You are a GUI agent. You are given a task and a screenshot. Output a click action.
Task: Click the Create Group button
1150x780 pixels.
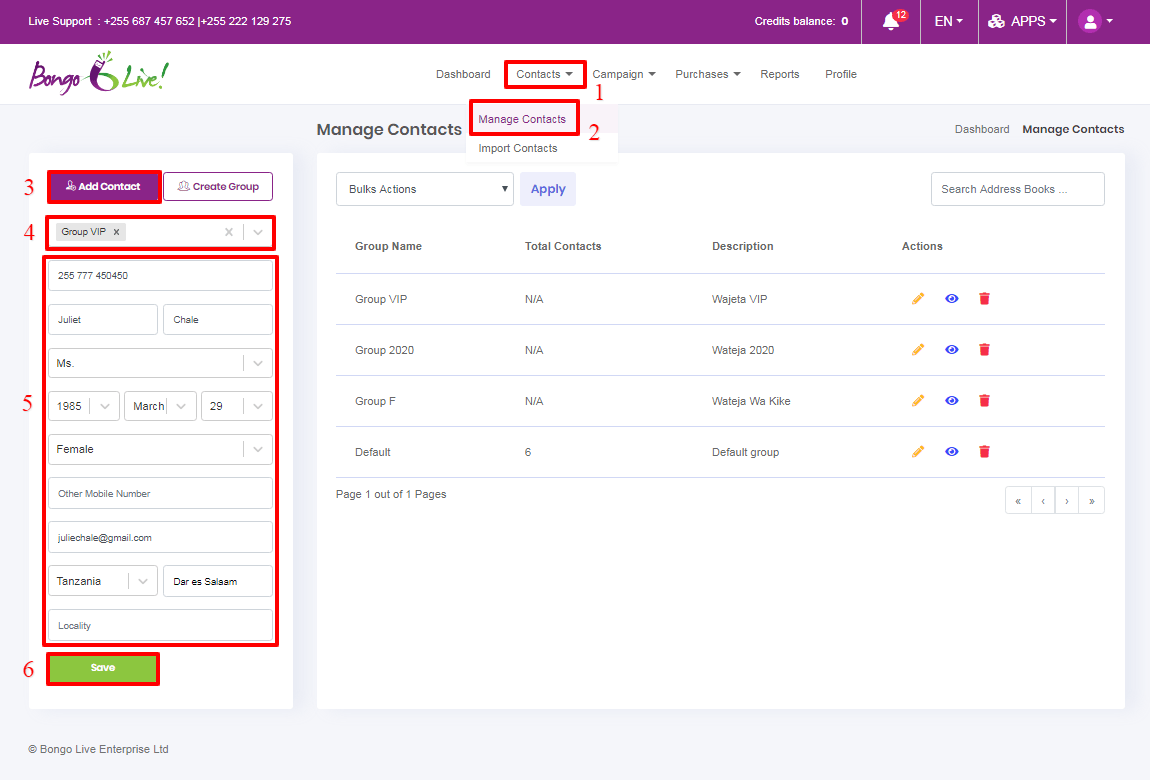(x=218, y=187)
